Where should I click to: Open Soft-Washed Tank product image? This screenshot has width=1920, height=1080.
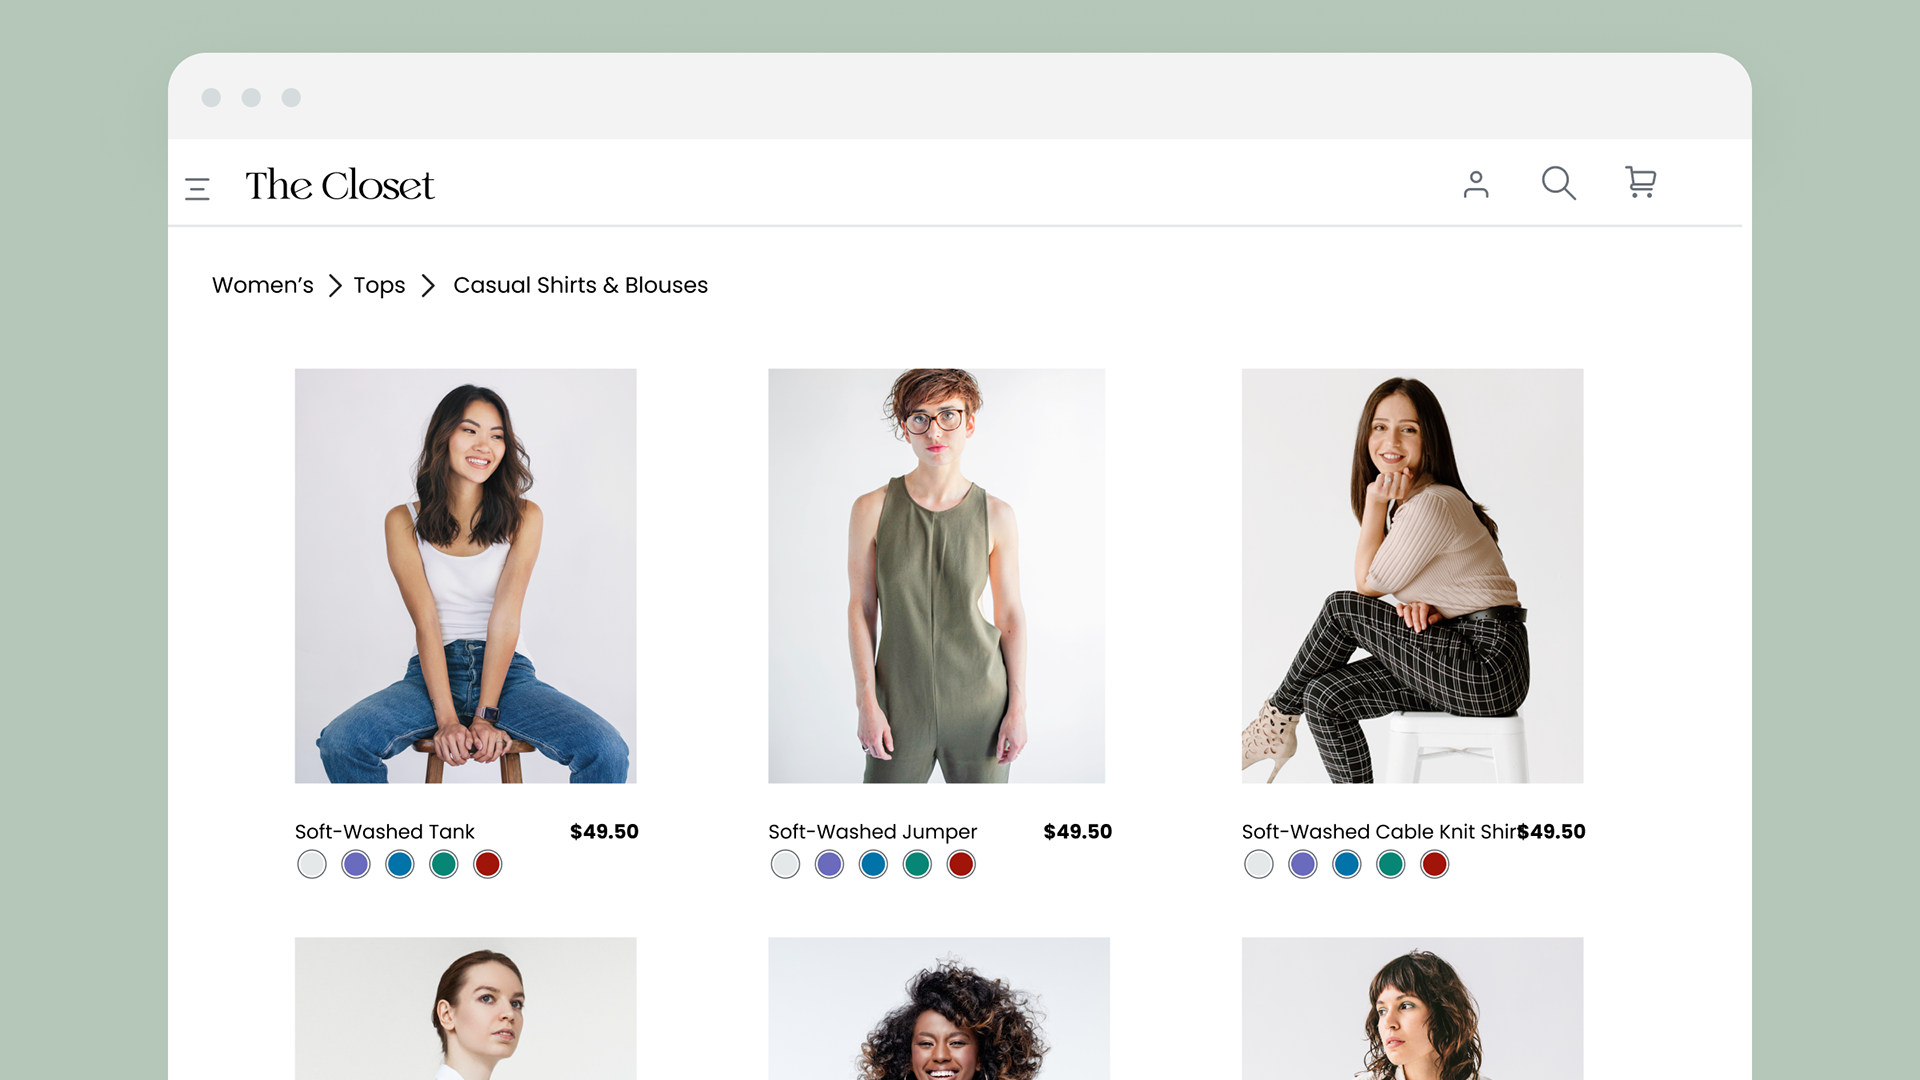pos(465,575)
